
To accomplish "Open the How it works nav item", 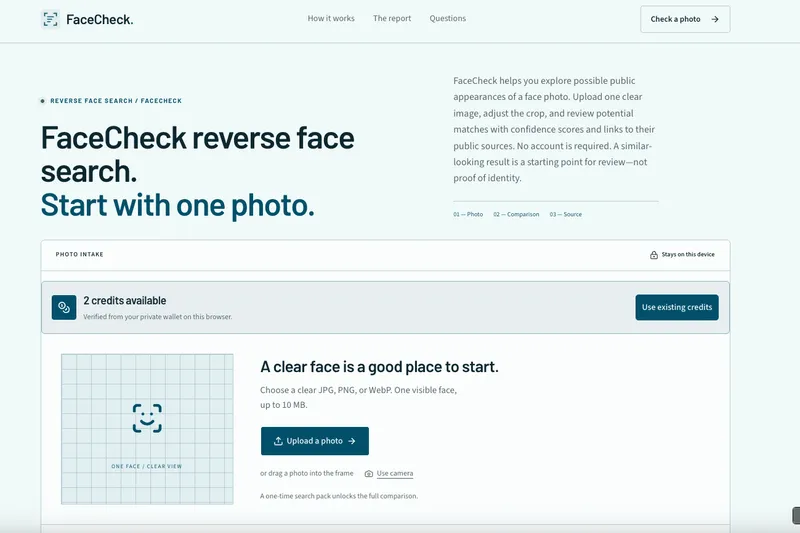I will tap(331, 18).
